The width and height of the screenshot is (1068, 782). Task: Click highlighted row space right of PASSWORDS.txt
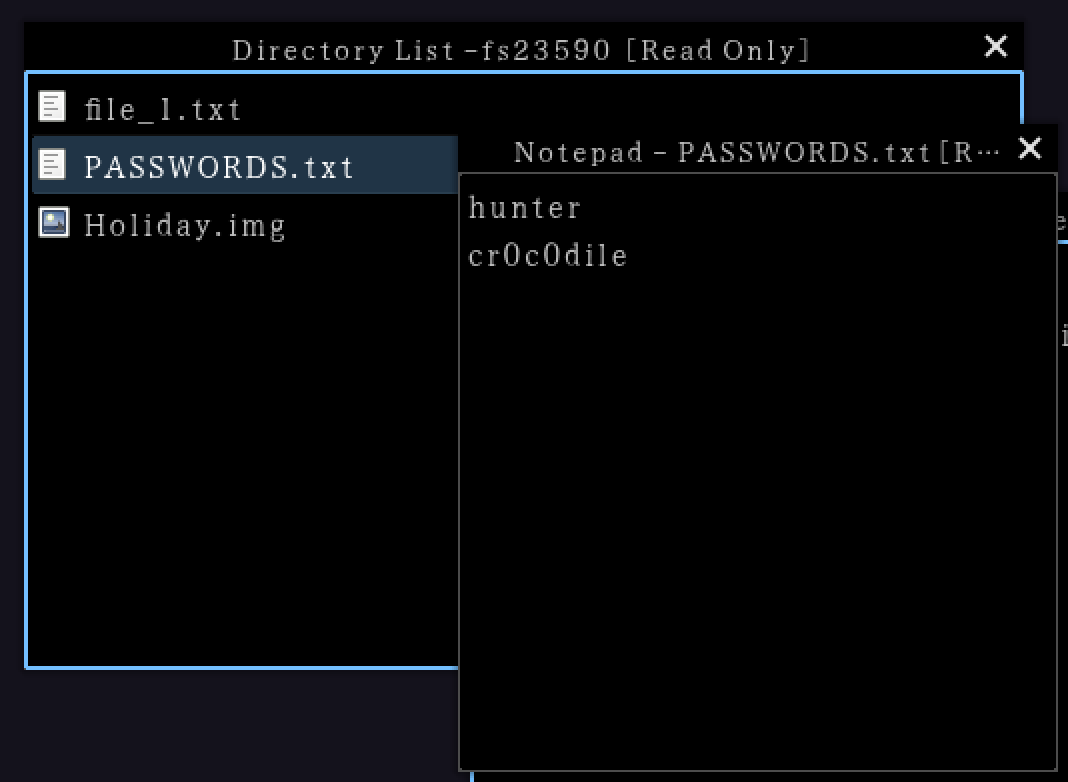tap(405, 165)
